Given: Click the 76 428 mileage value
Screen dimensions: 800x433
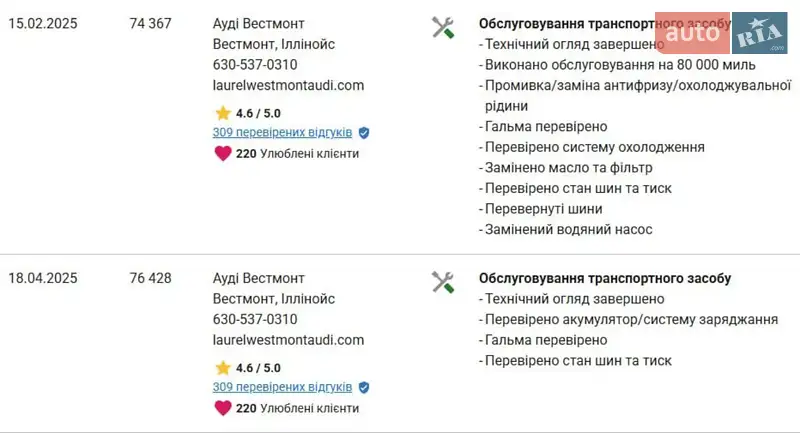Looking at the screenshot, I should (x=150, y=278).
